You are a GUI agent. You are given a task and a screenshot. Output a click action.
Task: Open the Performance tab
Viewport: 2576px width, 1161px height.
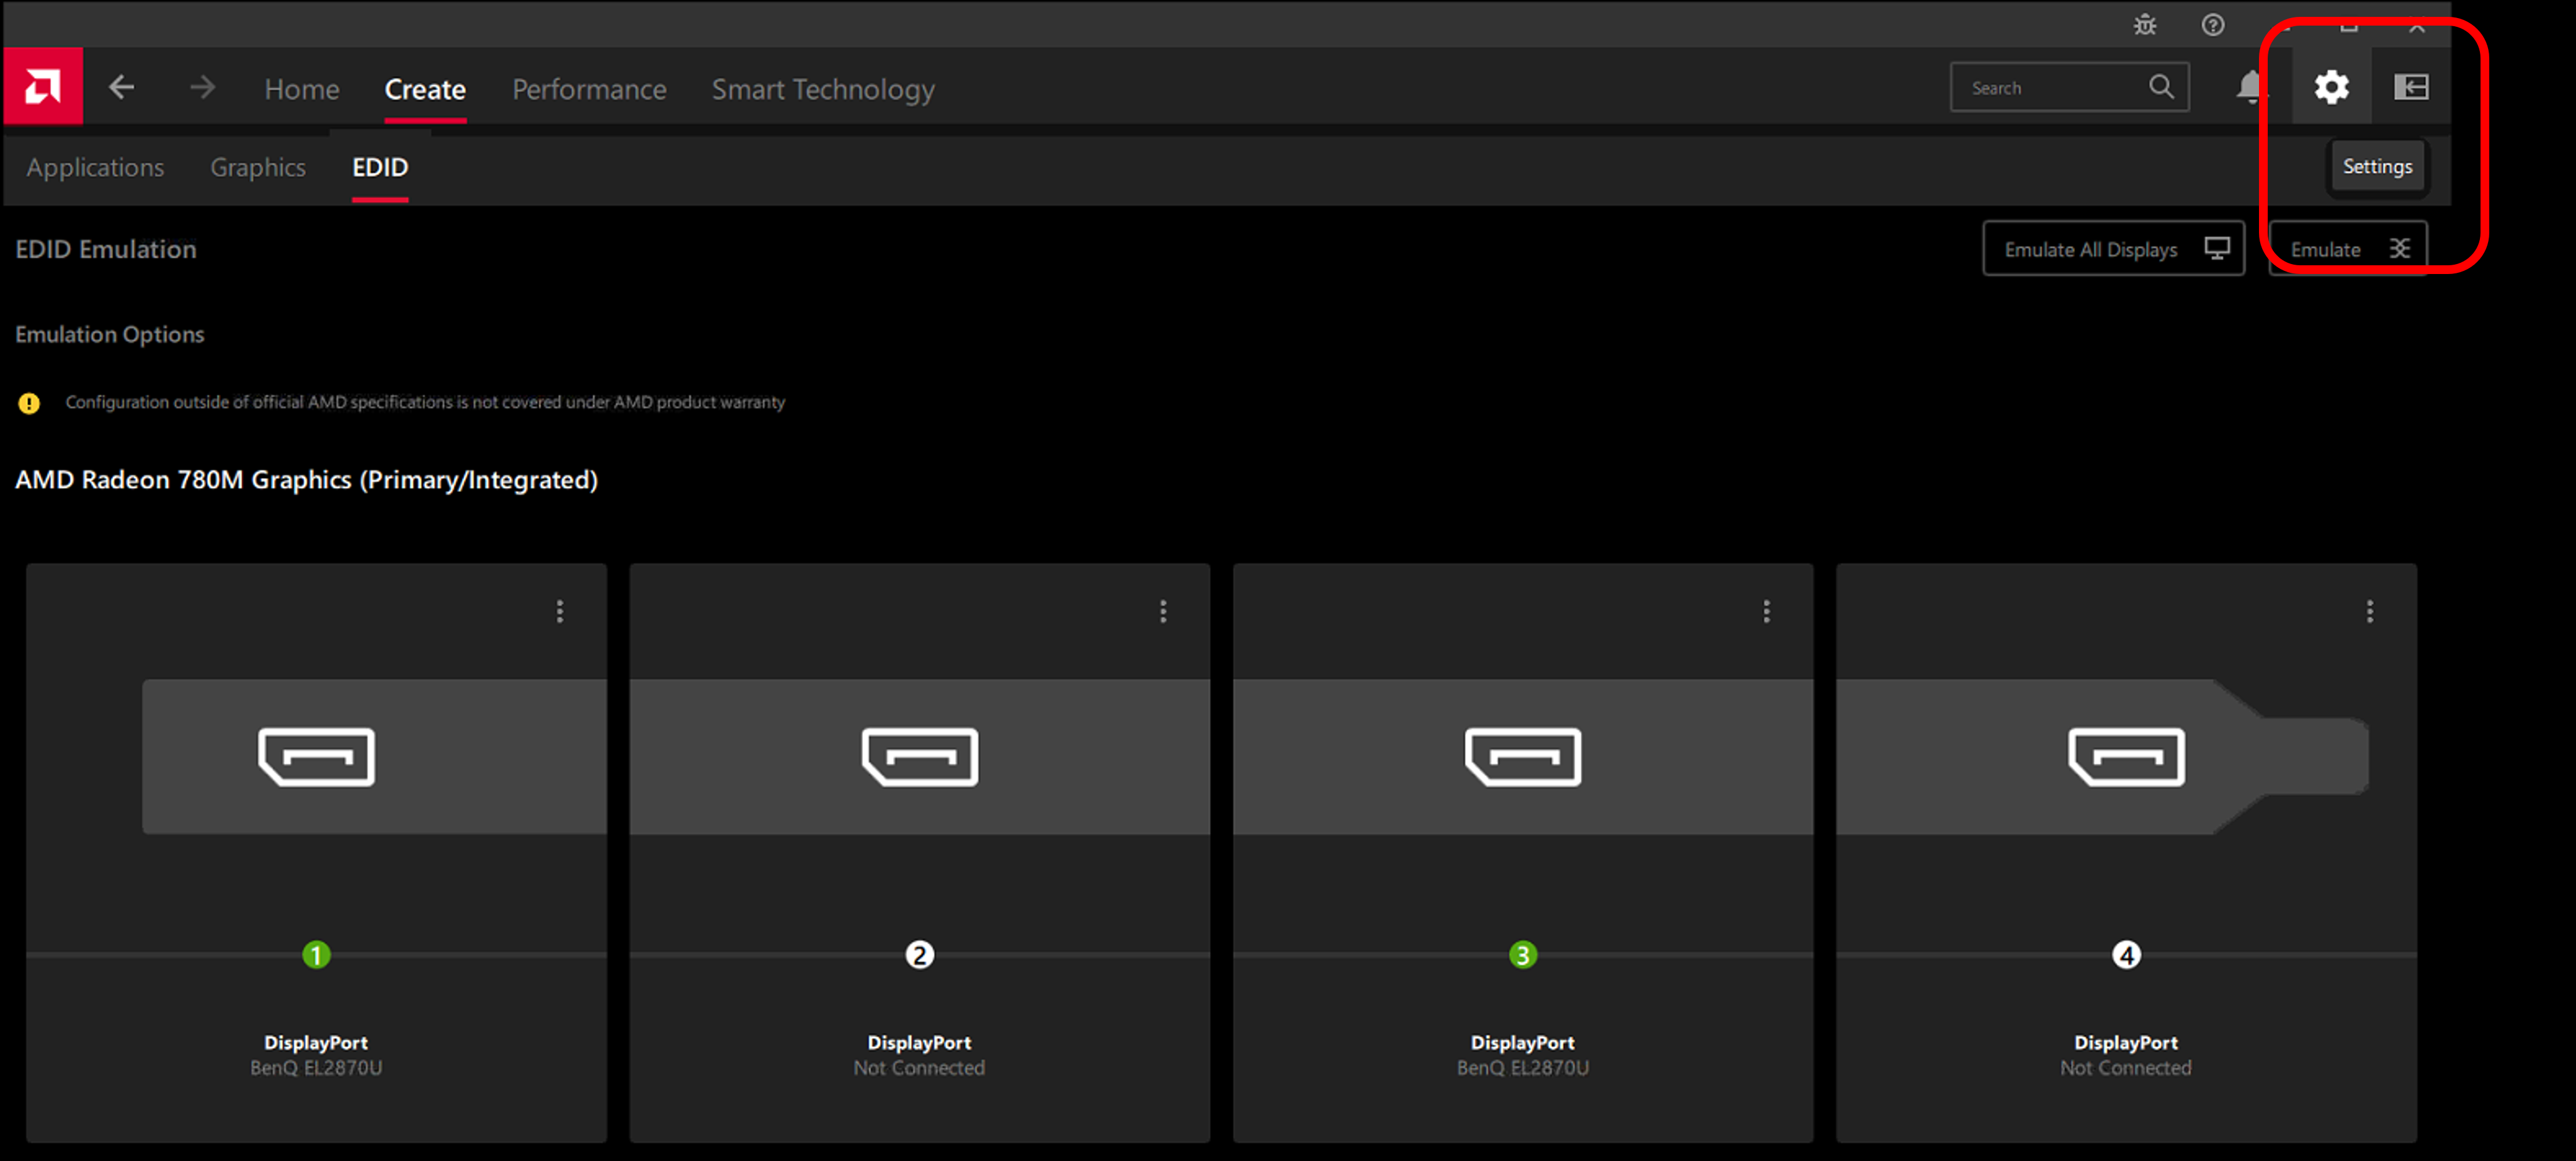pyautogui.click(x=589, y=89)
